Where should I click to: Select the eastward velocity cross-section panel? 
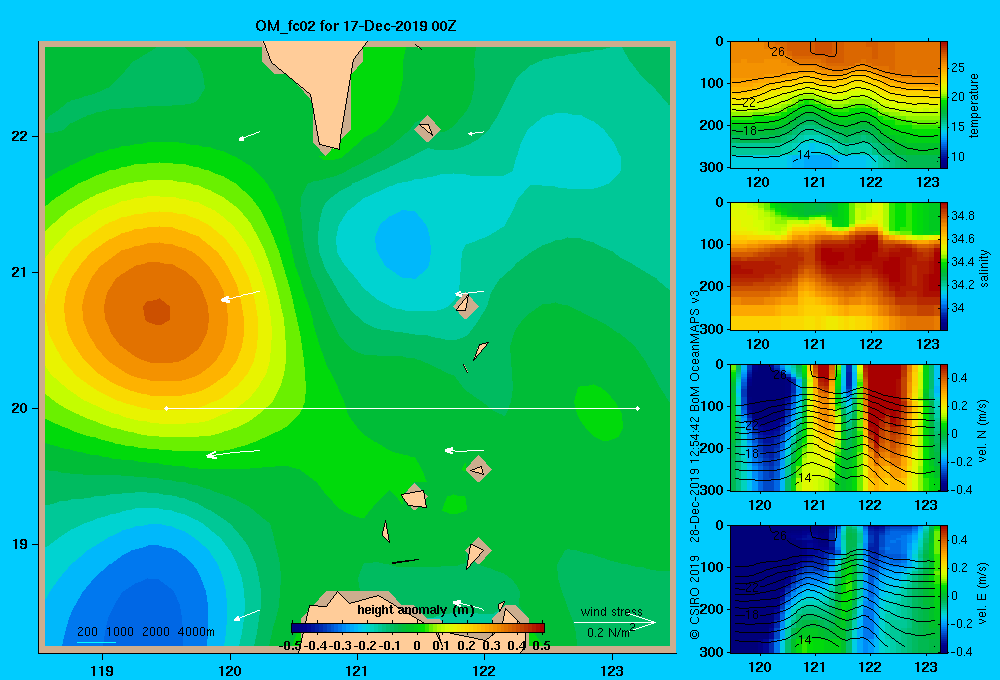point(834,589)
